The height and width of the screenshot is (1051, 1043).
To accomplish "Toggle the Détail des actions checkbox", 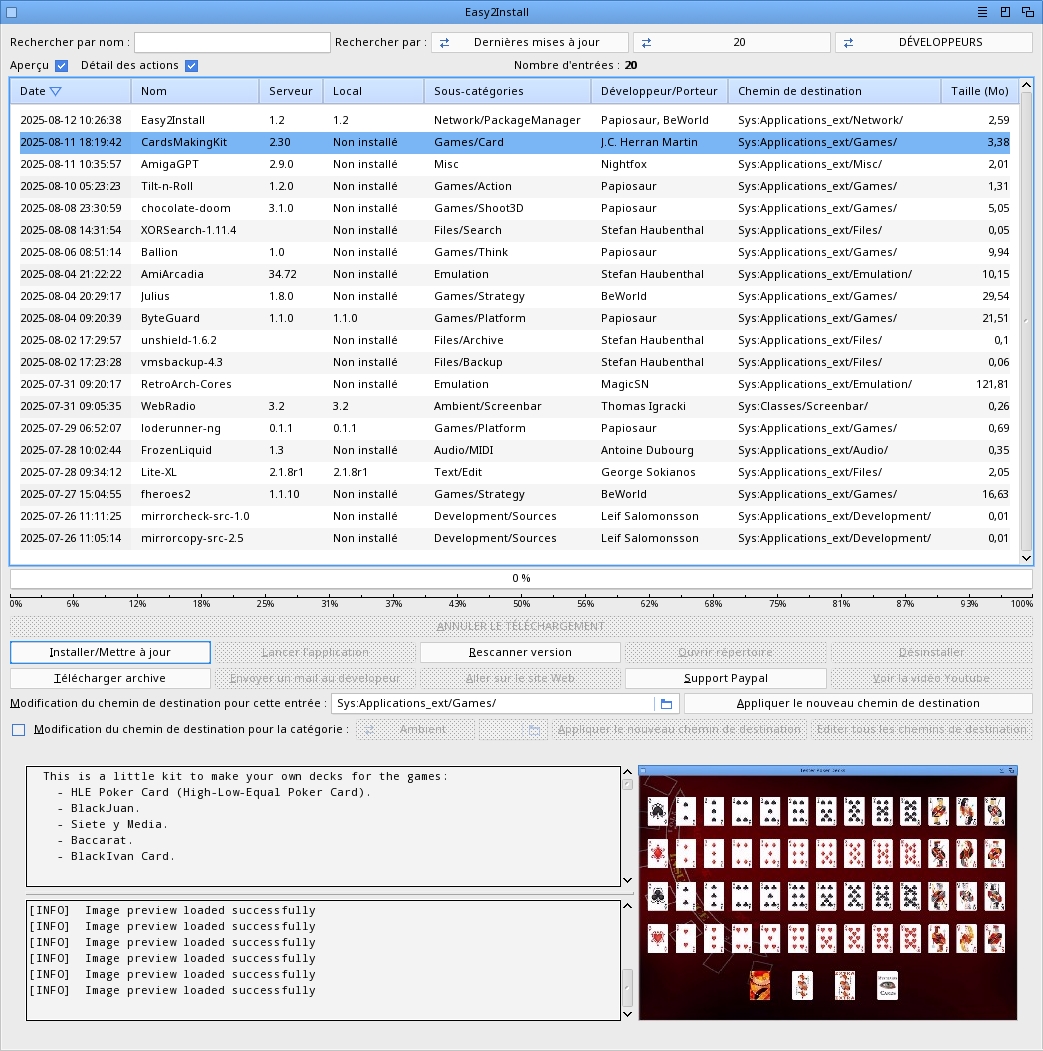I will 191,66.
